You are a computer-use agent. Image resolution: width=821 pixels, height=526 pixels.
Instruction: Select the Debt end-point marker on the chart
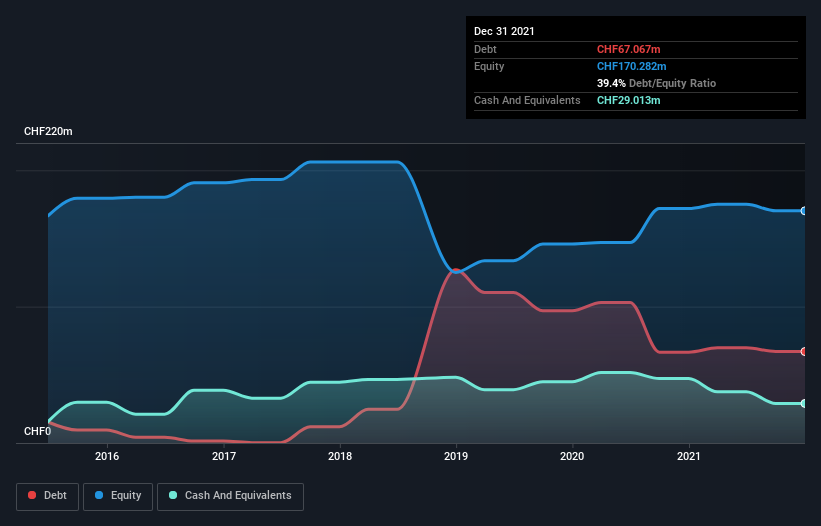pos(804,352)
